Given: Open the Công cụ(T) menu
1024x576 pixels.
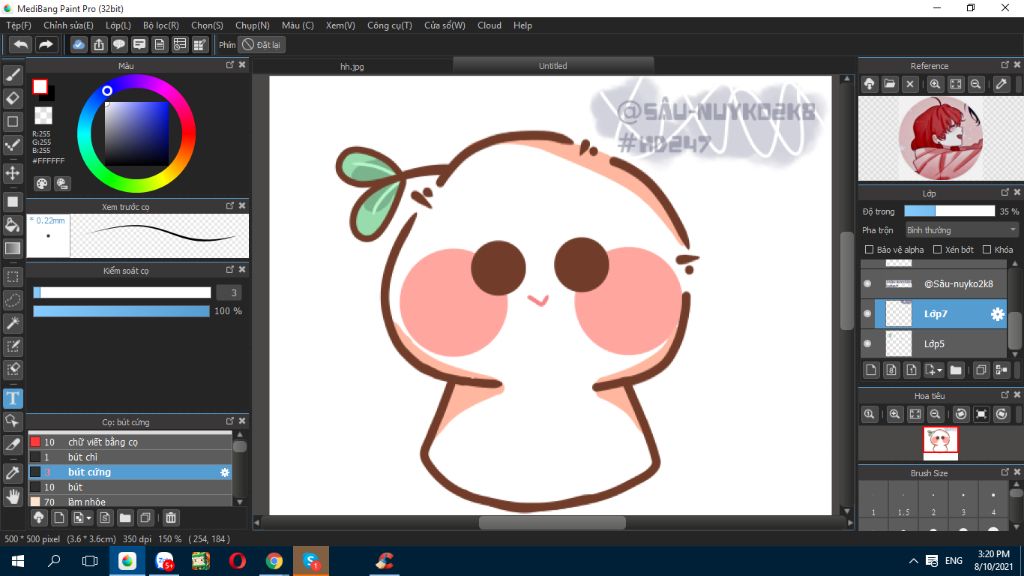Looking at the screenshot, I should (390, 25).
